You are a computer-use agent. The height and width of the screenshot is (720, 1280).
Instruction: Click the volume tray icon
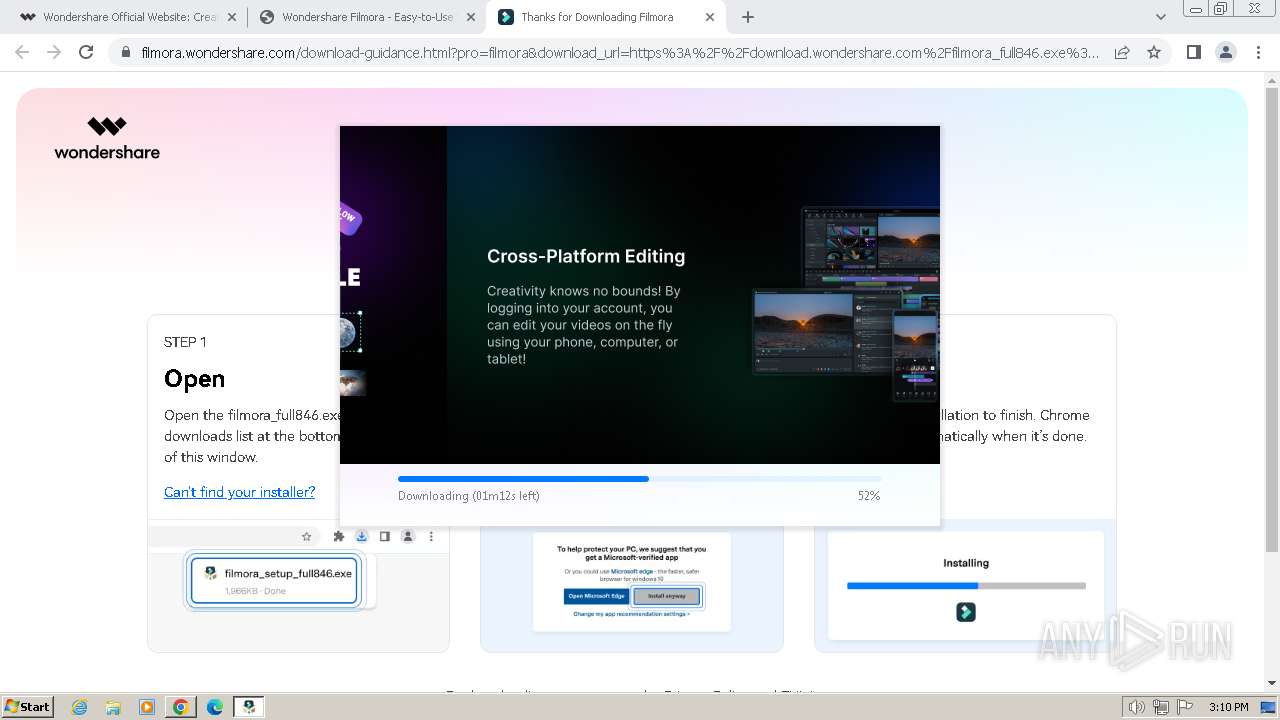point(1137,707)
